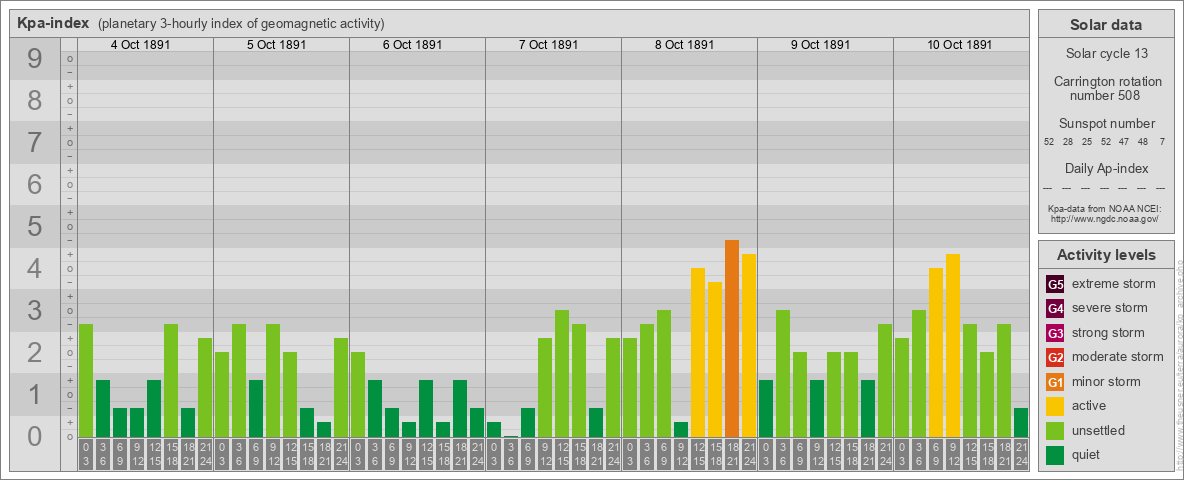Click the 'quiet' legend label

(x=1088, y=455)
